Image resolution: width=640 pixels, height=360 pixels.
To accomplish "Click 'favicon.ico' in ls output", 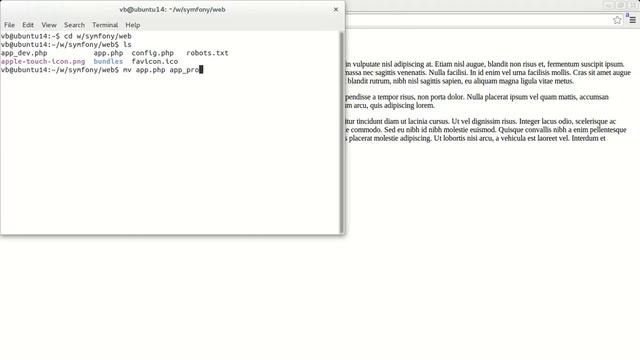I will coord(155,62).
